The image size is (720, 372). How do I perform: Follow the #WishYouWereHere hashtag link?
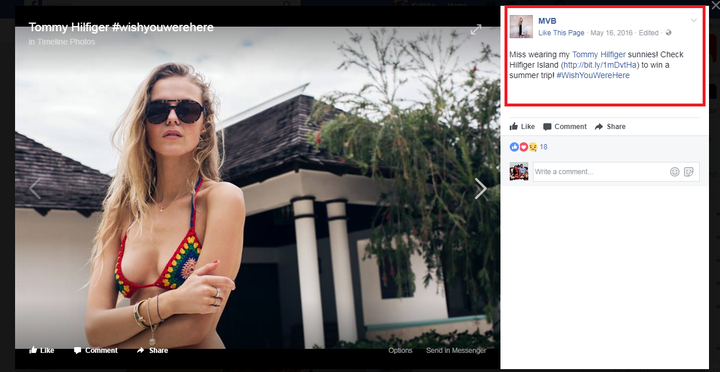[593, 75]
